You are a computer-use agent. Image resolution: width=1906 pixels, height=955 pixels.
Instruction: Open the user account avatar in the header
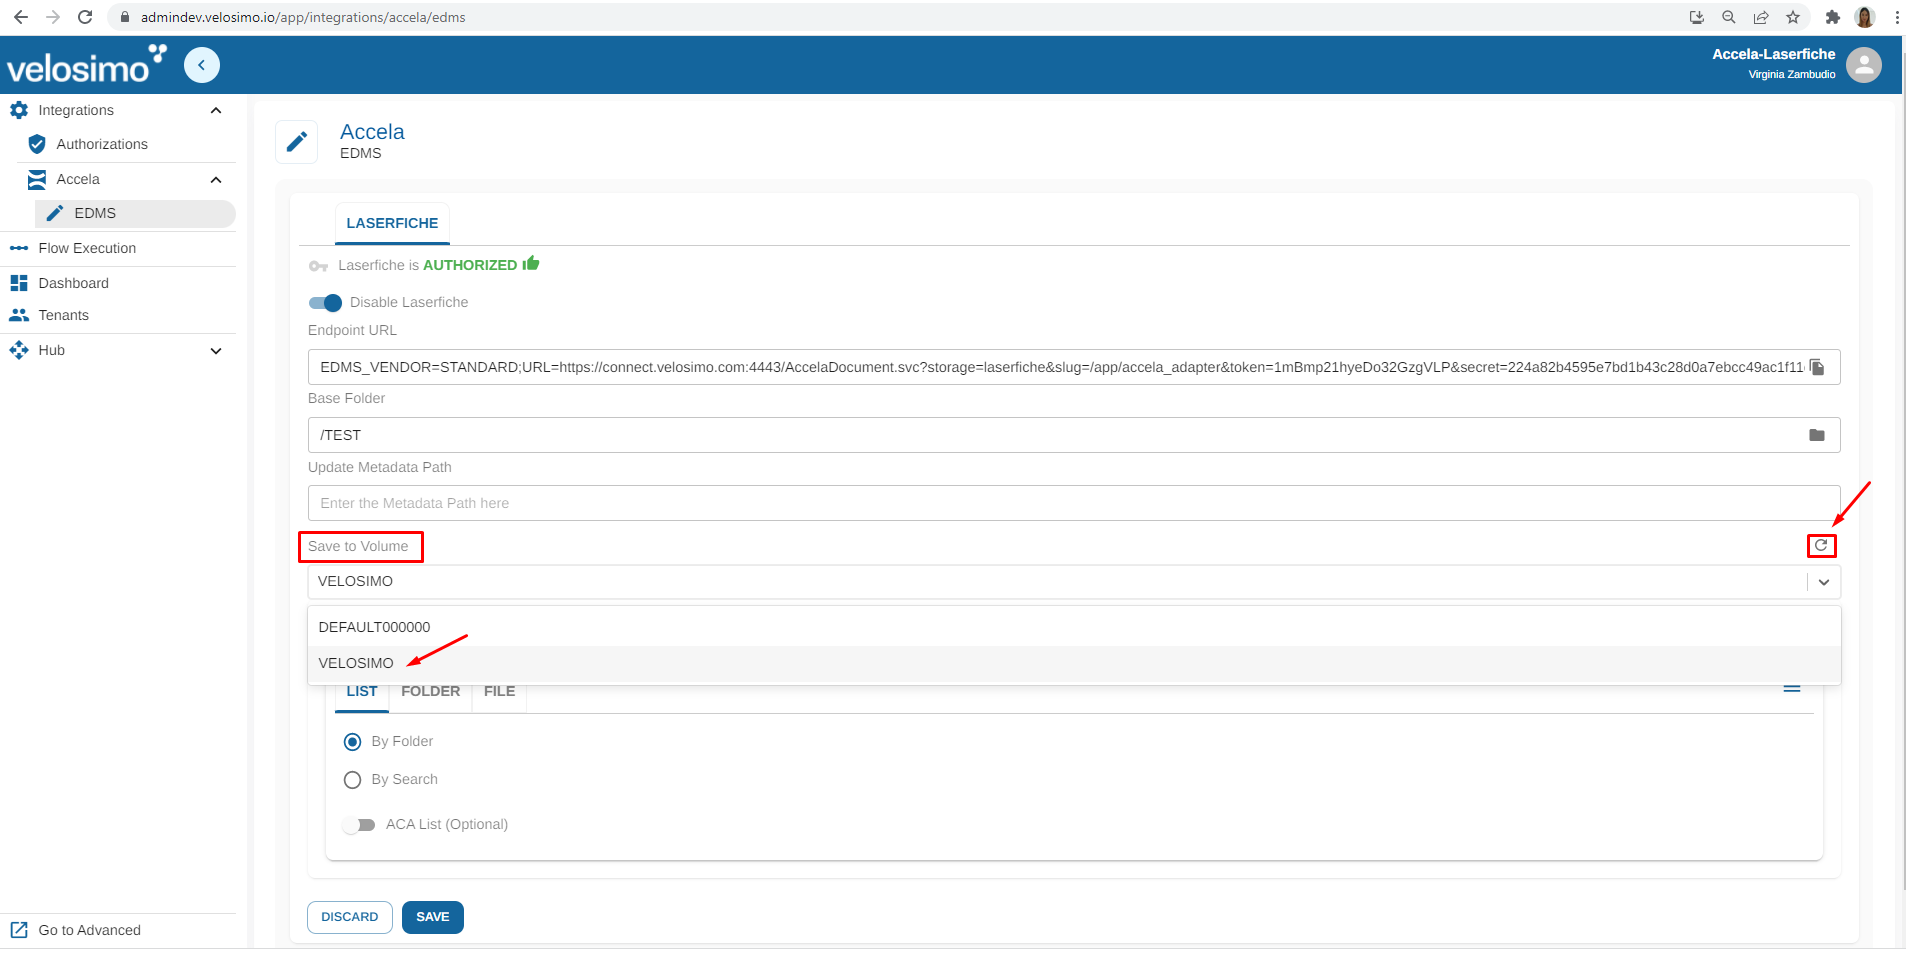pyautogui.click(x=1864, y=65)
